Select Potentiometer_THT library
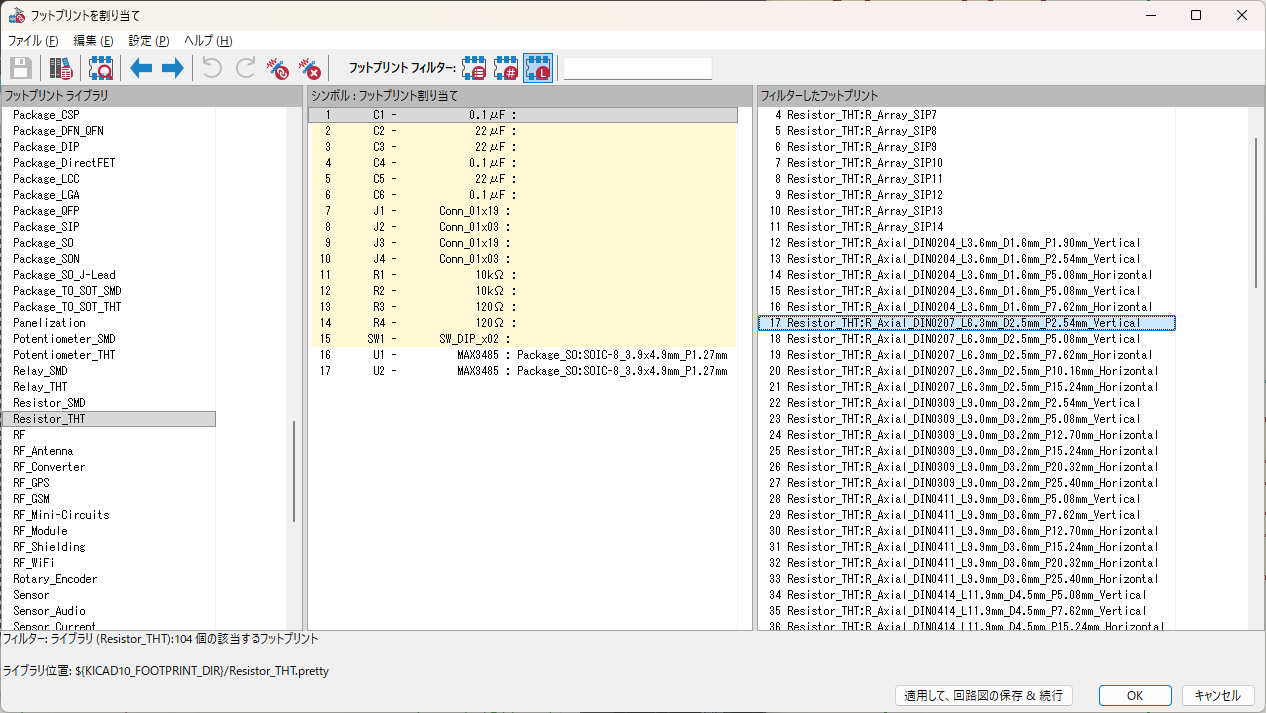Screen dimensions: 1266x713 [x=108, y=355]
